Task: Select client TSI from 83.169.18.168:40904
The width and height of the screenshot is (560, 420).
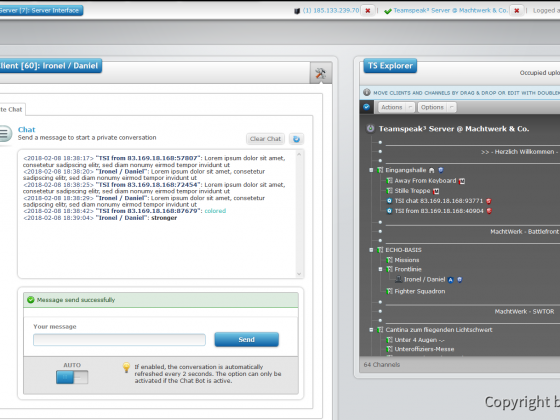Action: [439, 211]
